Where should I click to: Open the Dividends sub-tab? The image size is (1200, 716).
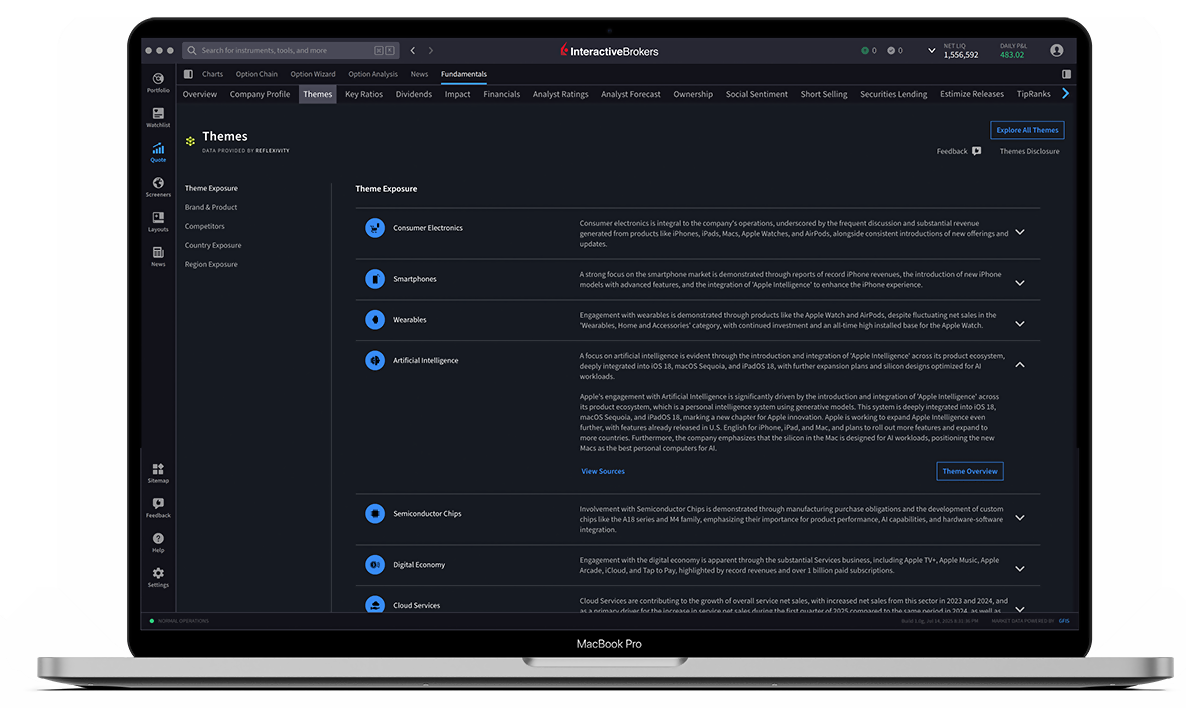414,94
